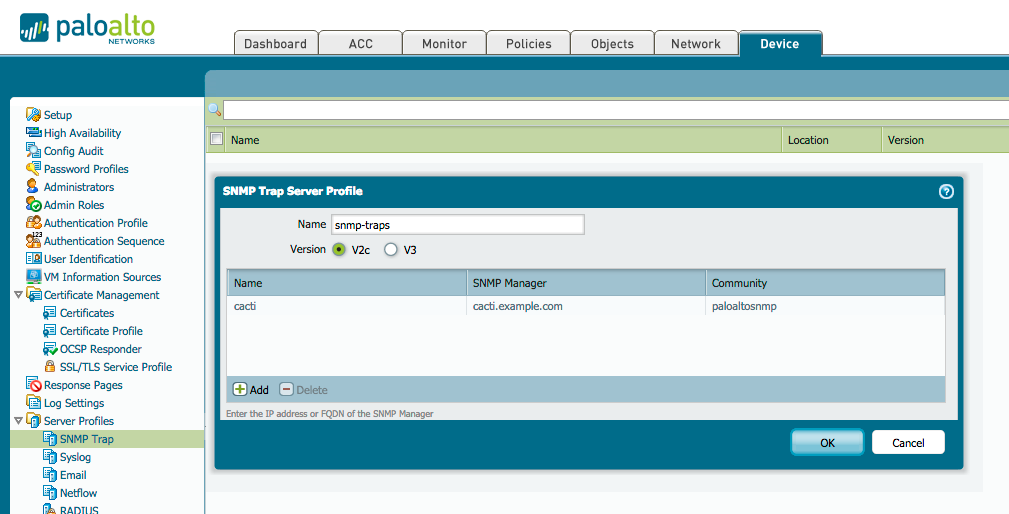This screenshot has width=1009, height=514.
Task: Click OK to save the profile
Action: (x=827, y=442)
